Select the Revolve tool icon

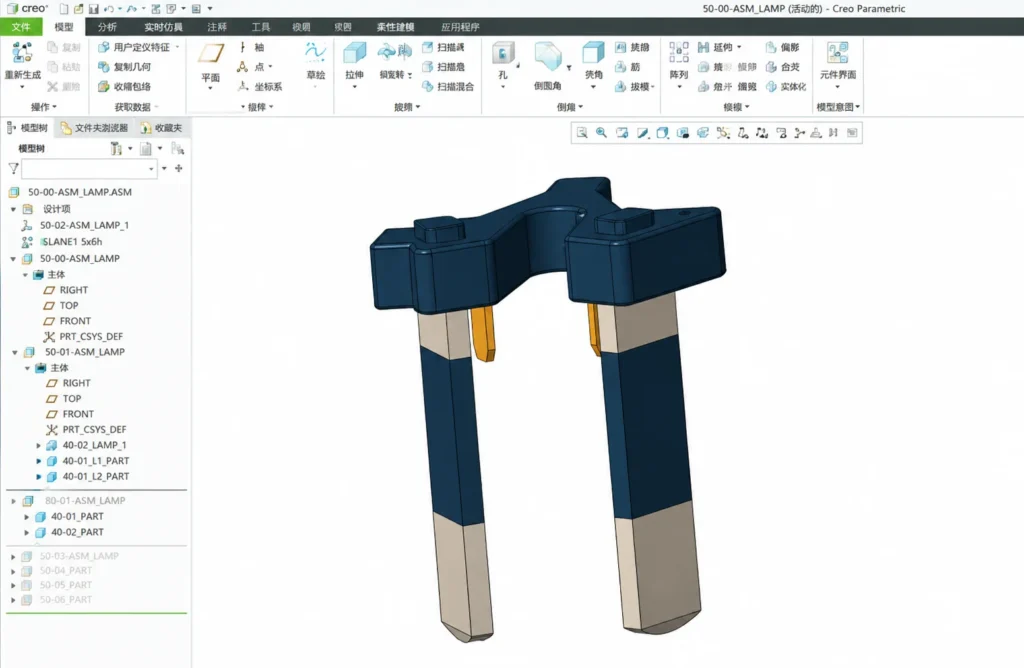pos(394,52)
